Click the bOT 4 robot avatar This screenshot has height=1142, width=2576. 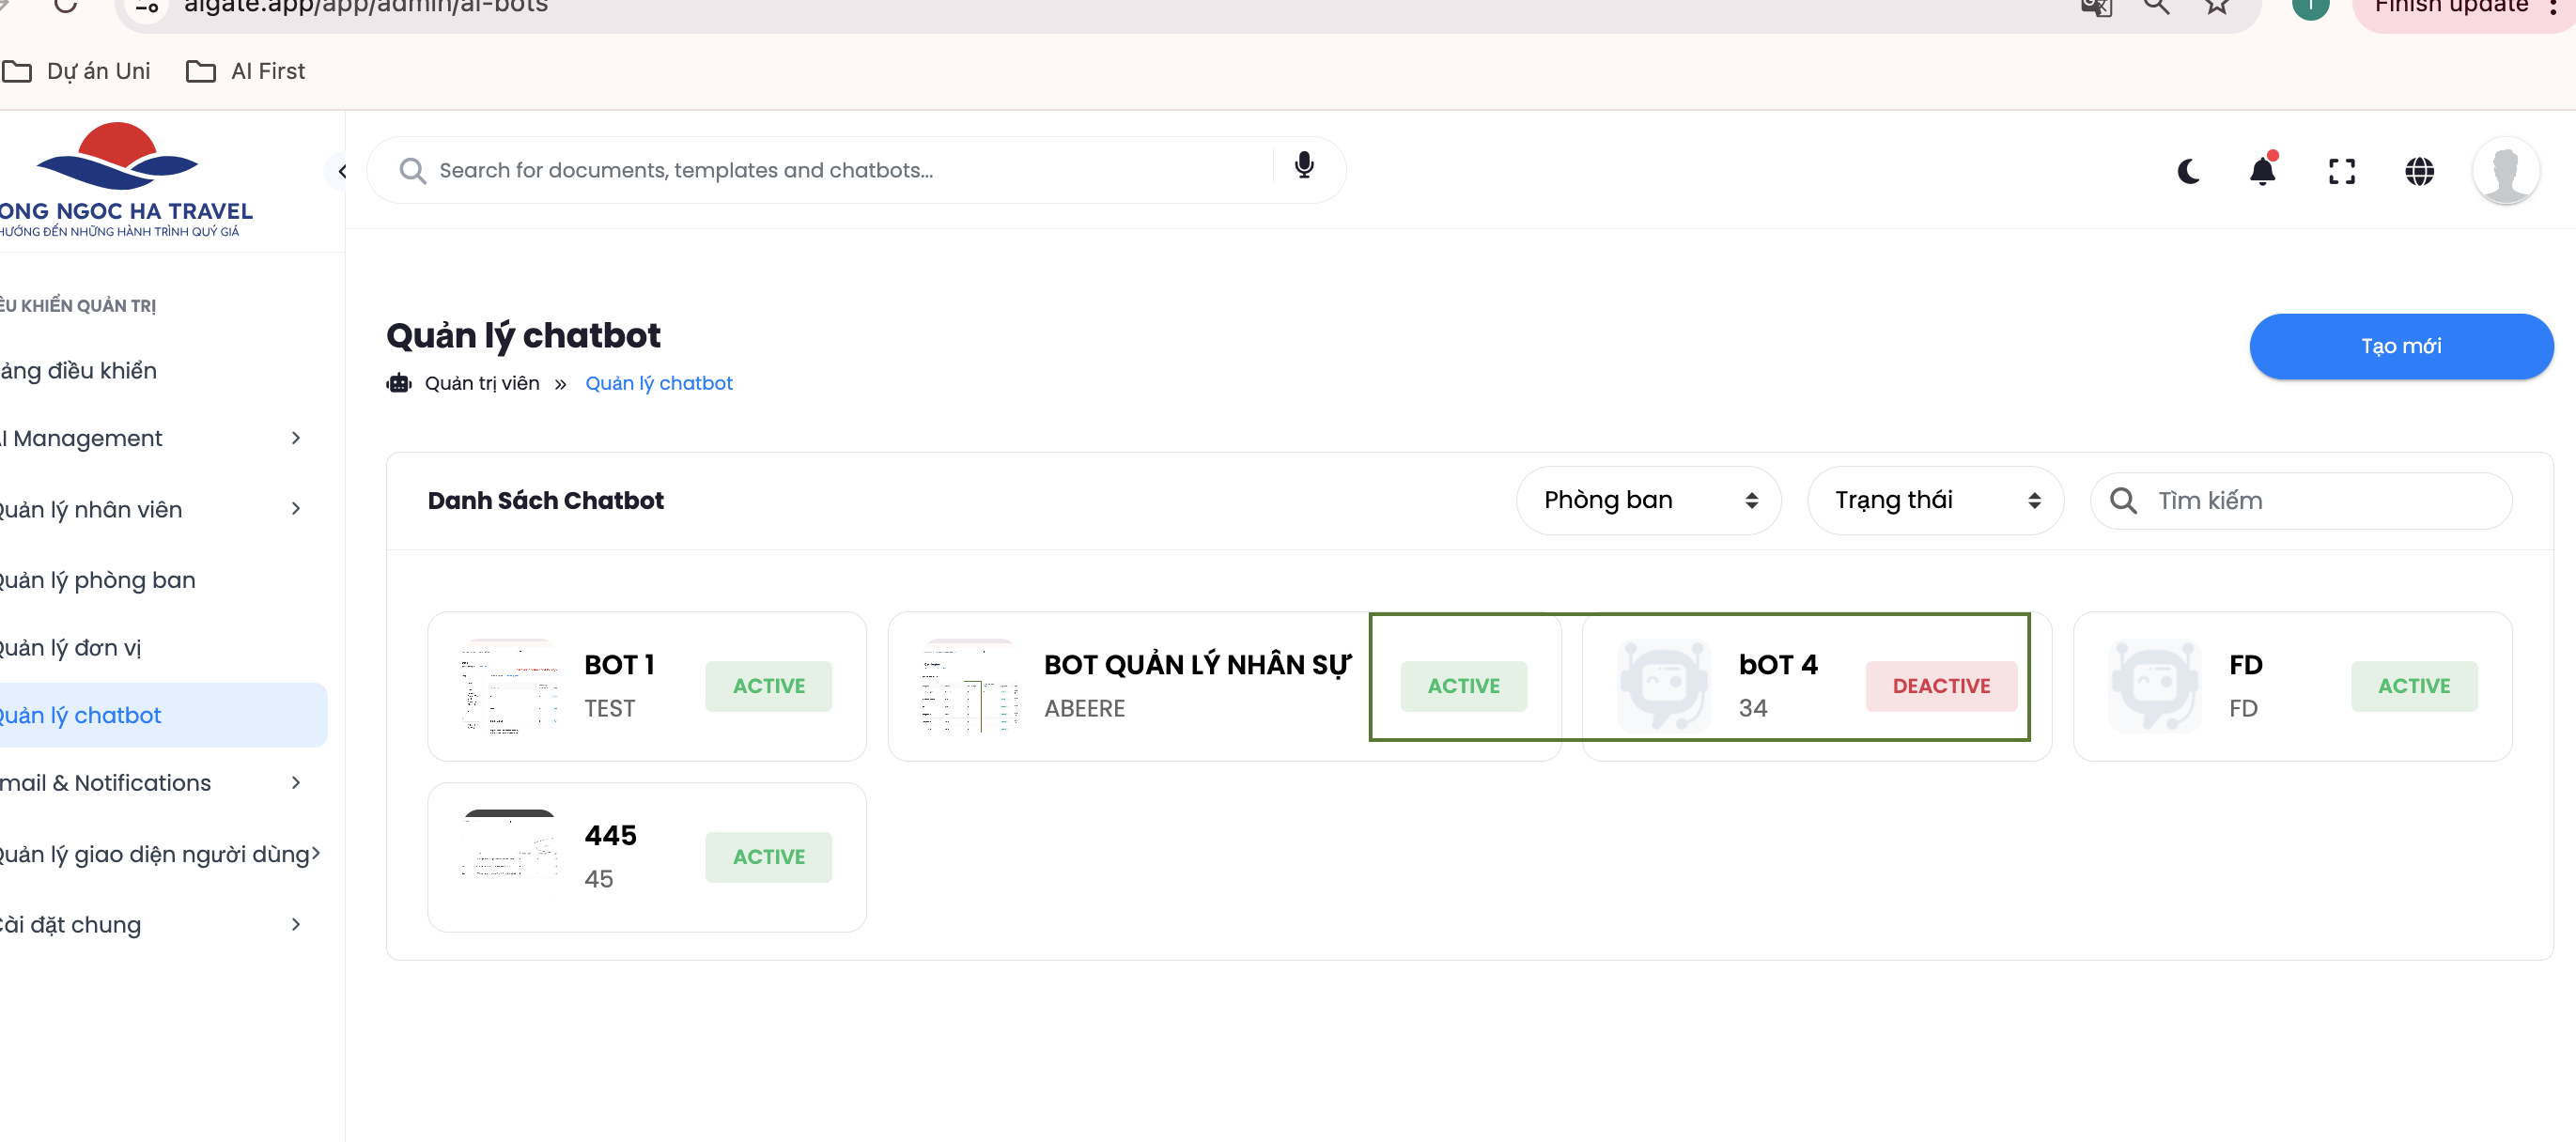pos(1663,685)
